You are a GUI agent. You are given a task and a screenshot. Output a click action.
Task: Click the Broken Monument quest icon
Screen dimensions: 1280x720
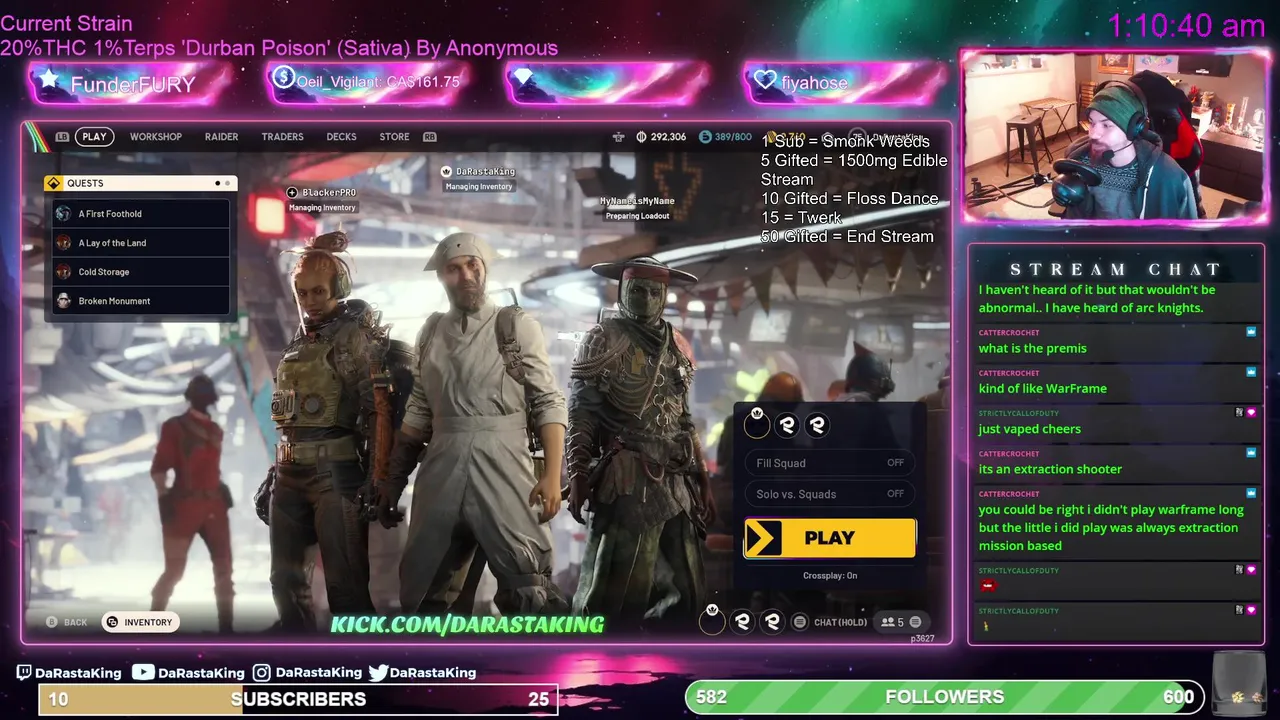click(64, 301)
